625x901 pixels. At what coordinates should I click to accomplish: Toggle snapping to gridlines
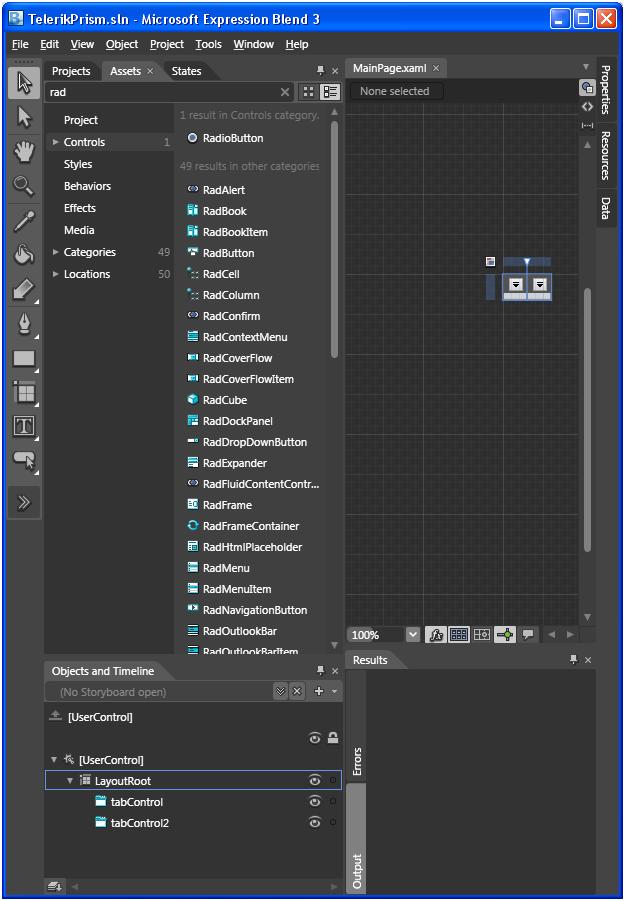pos(481,635)
